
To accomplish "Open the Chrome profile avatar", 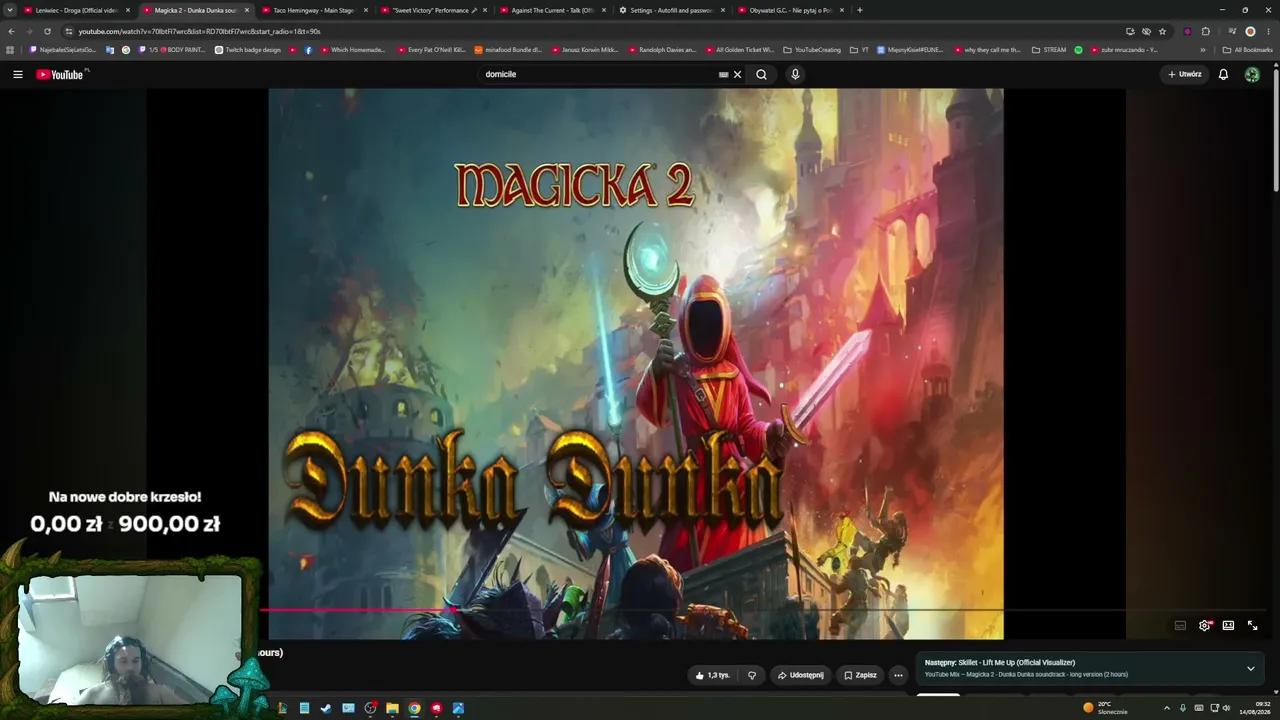I will [x=1250, y=31].
